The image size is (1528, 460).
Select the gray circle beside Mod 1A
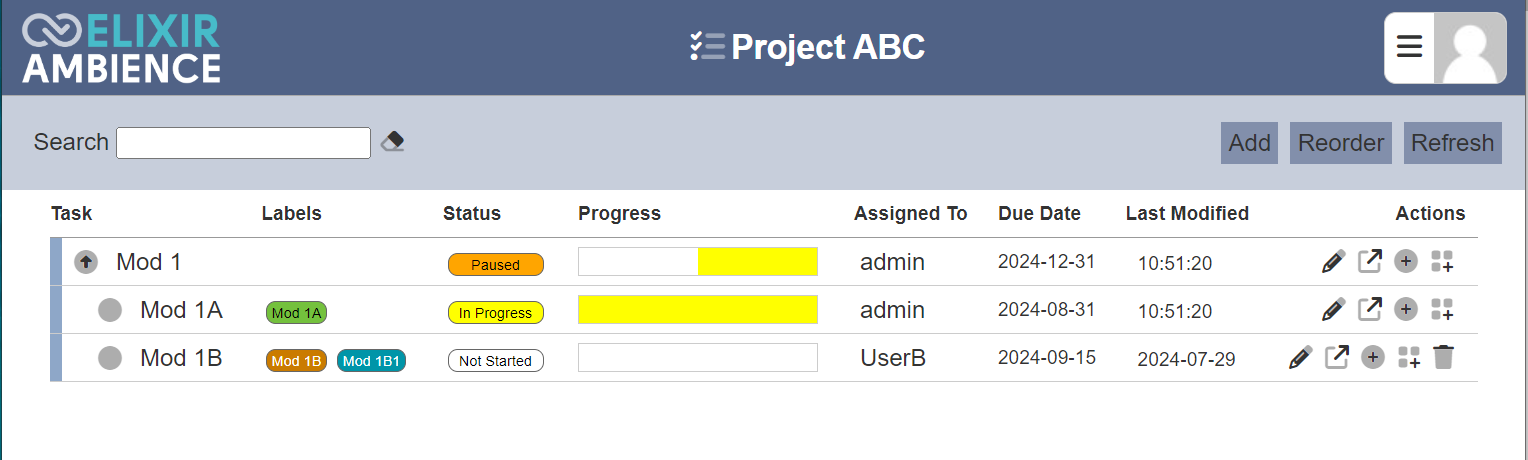[x=110, y=310]
